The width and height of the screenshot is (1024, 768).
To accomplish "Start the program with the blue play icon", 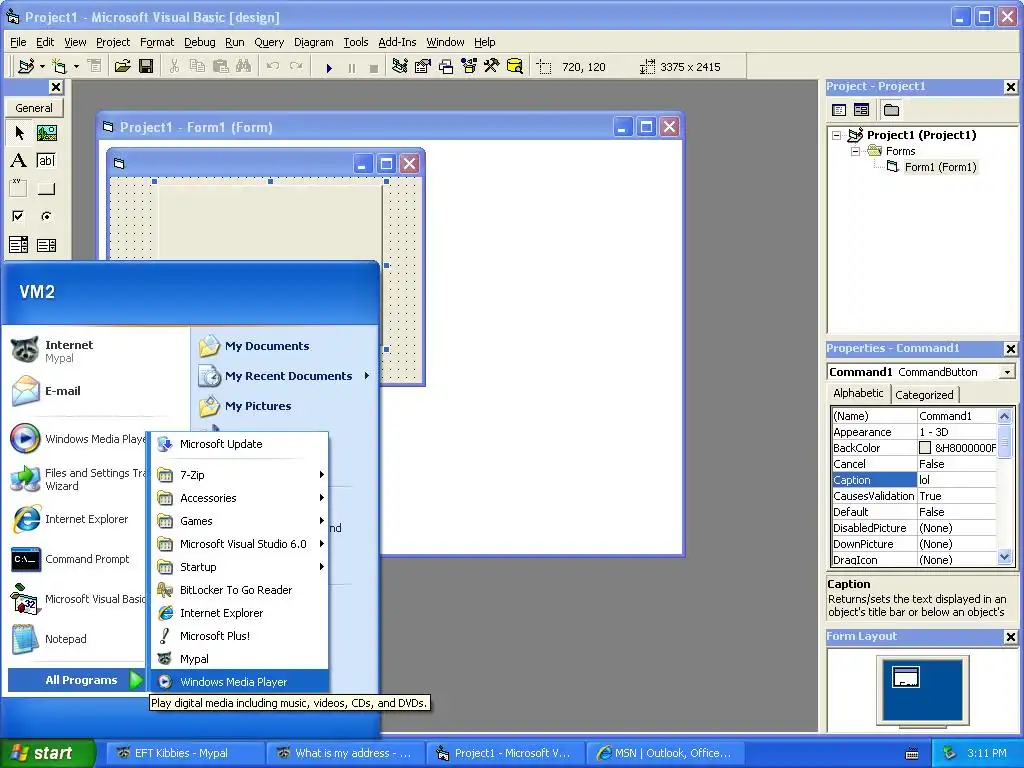I will pyautogui.click(x=329, y=67).
